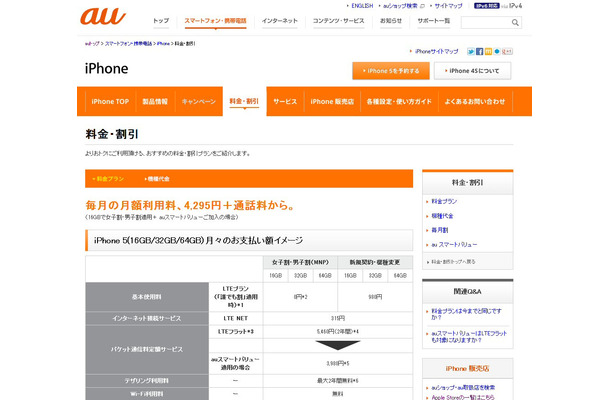The width and height of the screenshot is (610, 400).
Task: Click the search magnifier icon
Action: pyautogui.click(x=515, y=23)
